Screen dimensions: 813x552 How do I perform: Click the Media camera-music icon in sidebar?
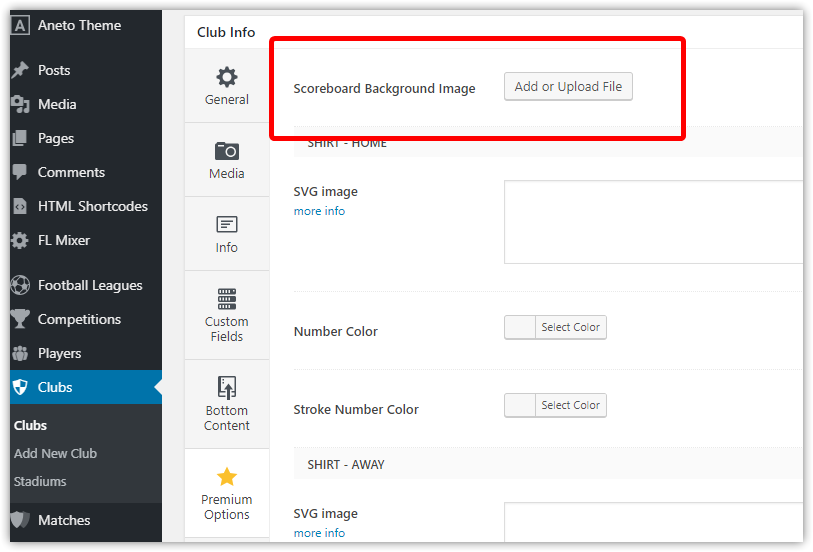(x=20, y=104)
